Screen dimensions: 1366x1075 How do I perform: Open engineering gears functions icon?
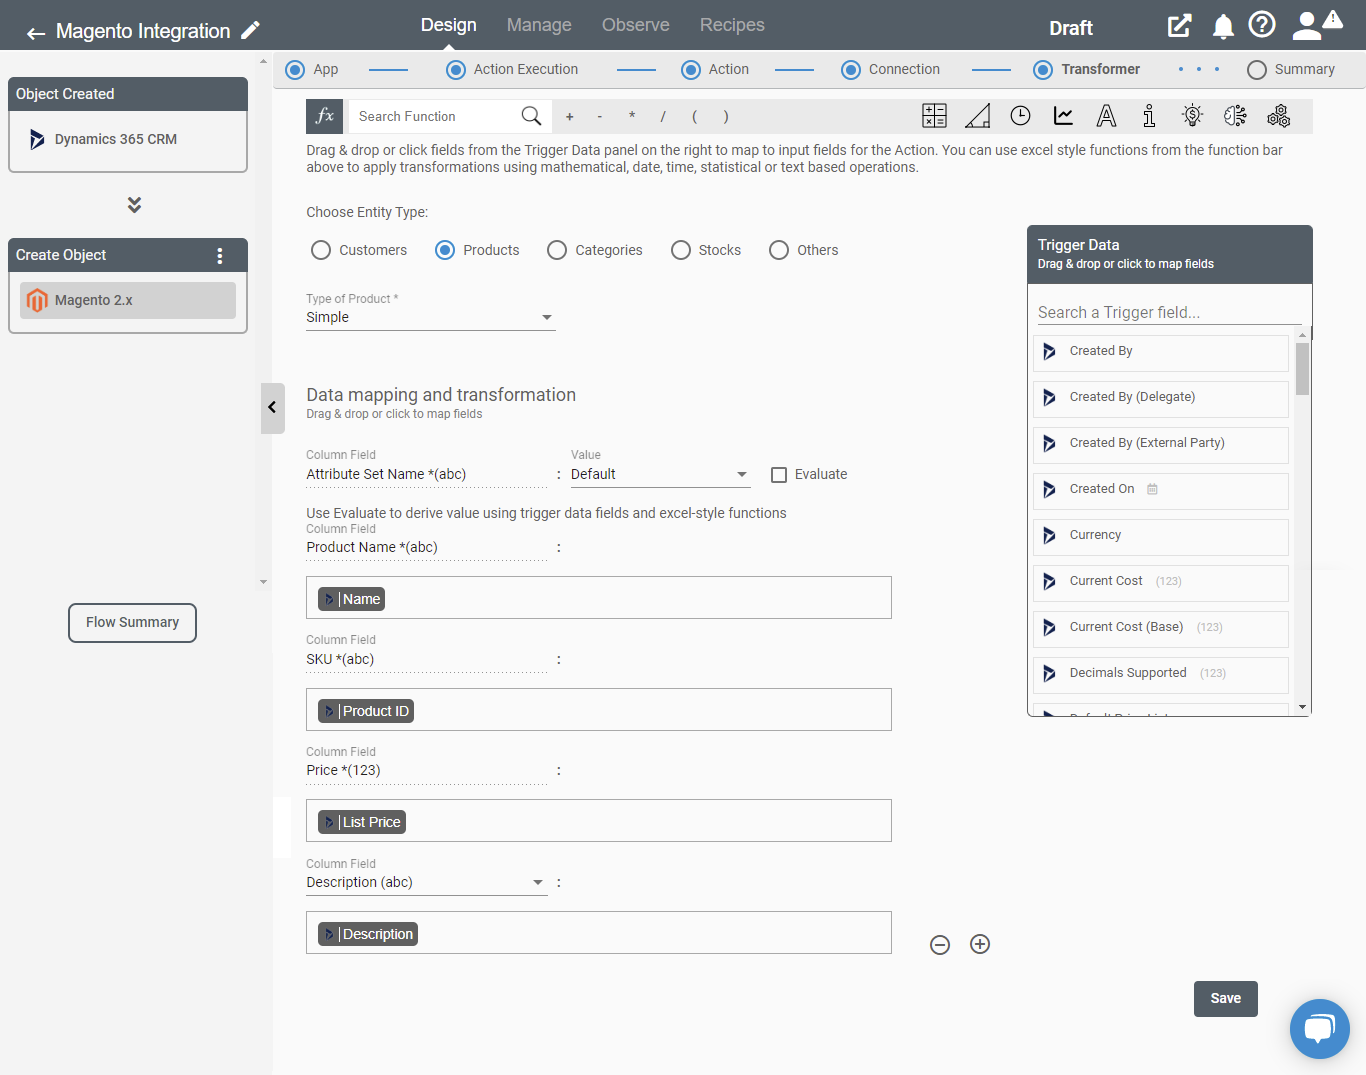pos(1278,116)
